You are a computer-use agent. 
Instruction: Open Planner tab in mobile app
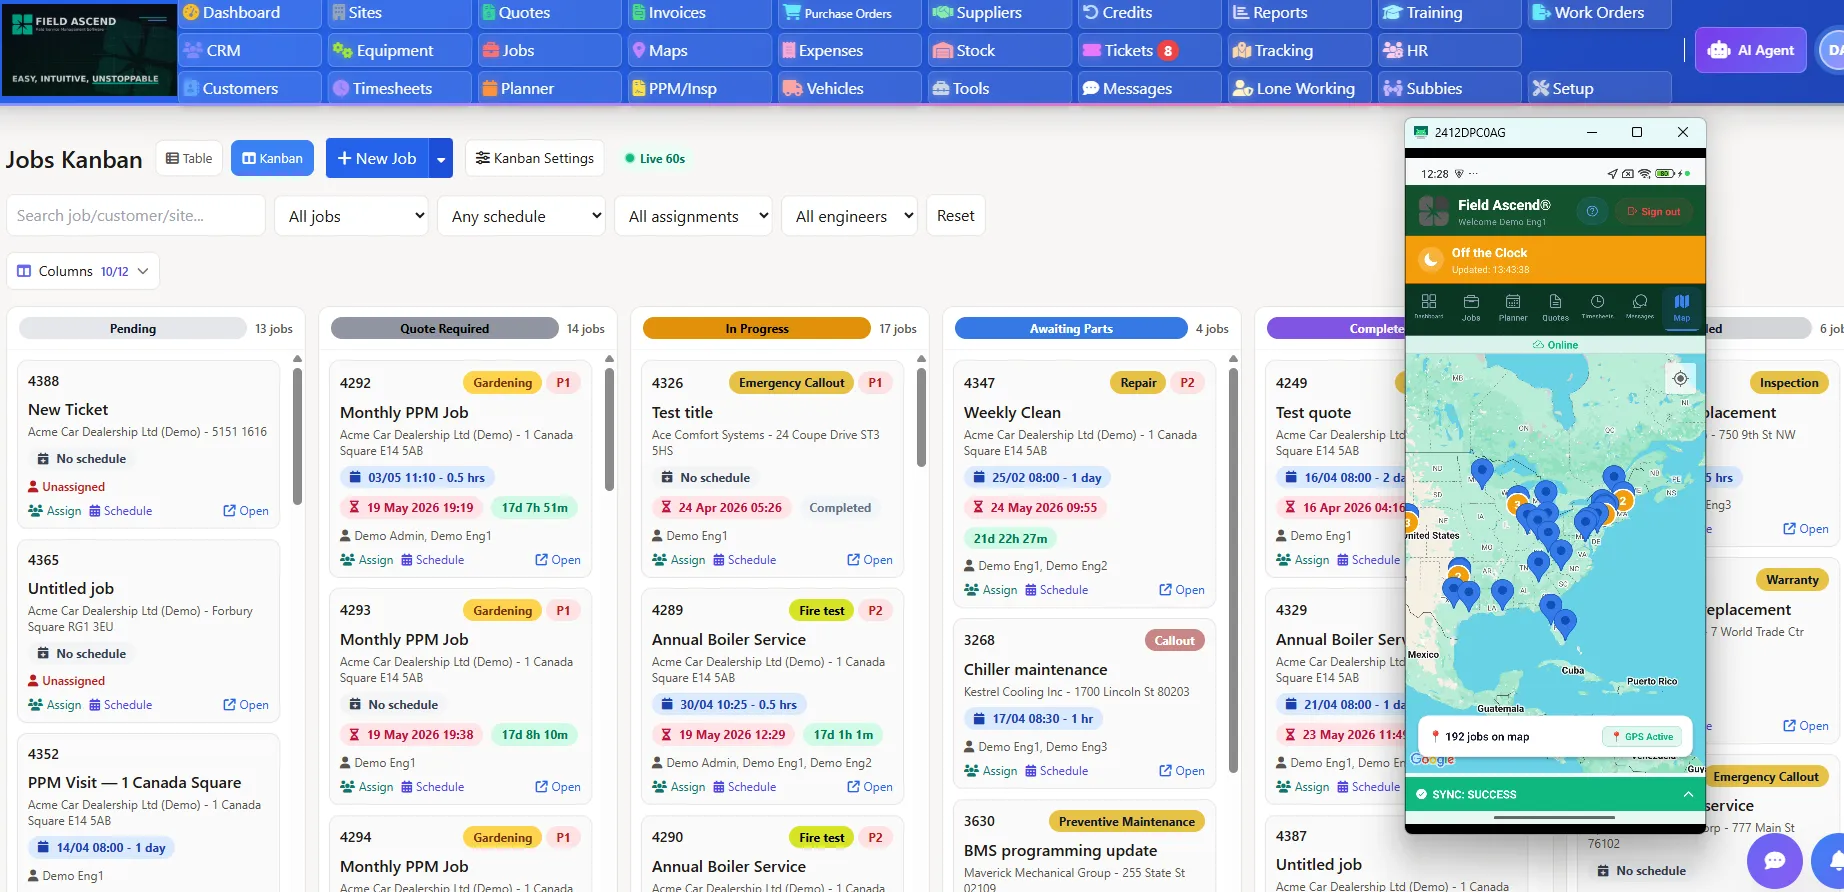(1513, 307)
